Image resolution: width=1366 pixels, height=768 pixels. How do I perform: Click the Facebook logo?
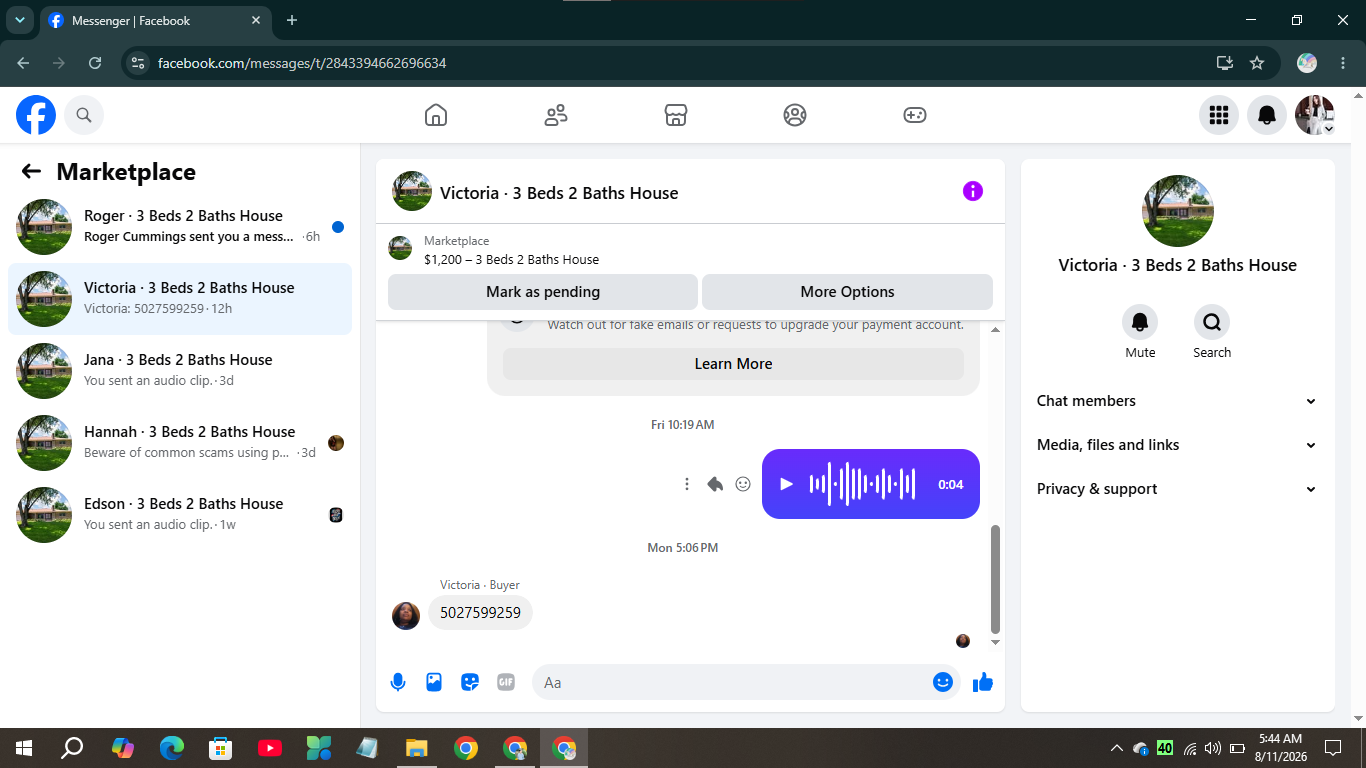[36, 115]
